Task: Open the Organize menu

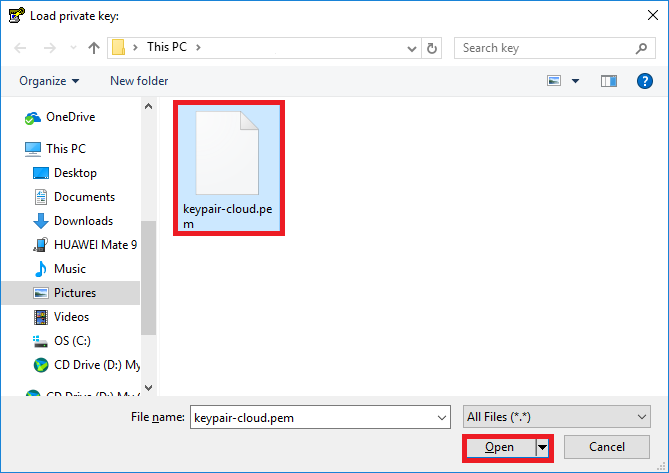Action: tap(49, 81)
